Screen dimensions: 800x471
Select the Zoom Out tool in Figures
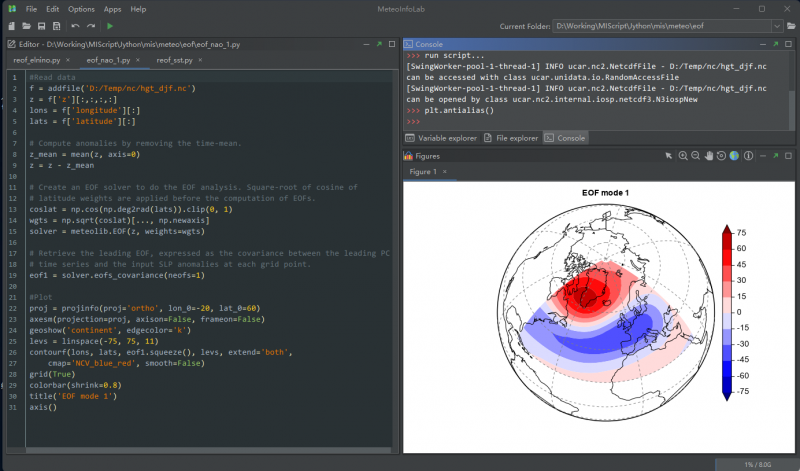pos(696,156)
